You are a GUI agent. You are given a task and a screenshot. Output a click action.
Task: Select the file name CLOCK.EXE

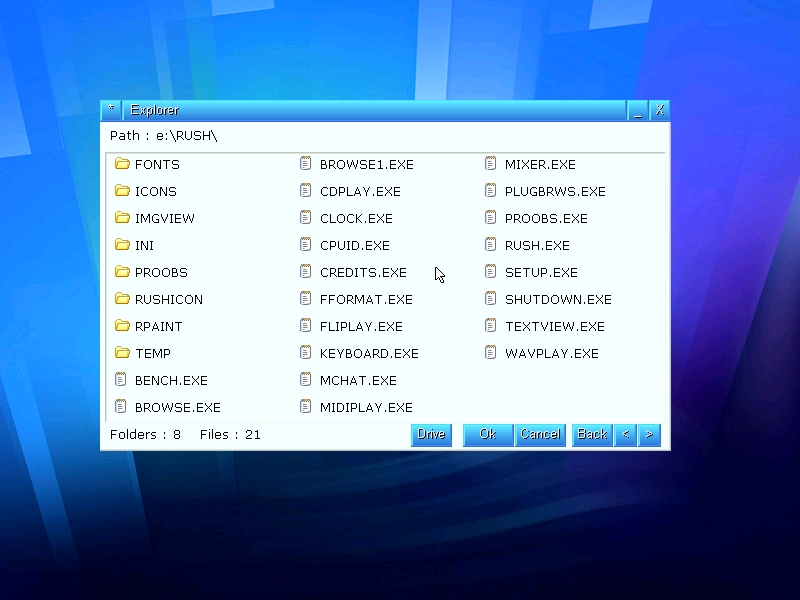(356, 218)
